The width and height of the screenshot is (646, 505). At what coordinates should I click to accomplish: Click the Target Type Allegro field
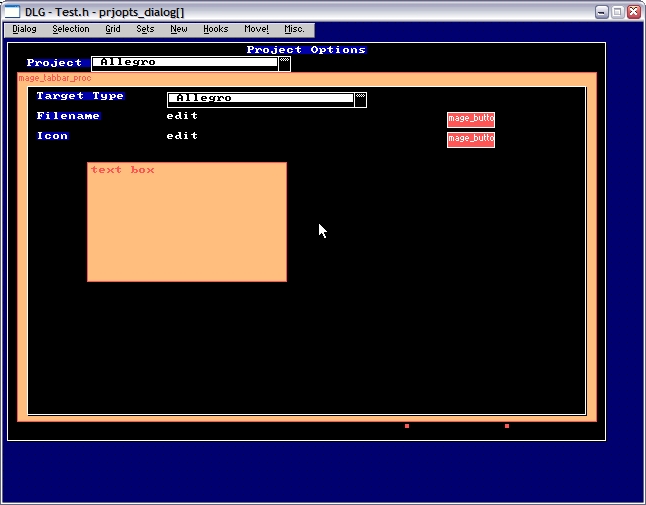click(260, 99)
